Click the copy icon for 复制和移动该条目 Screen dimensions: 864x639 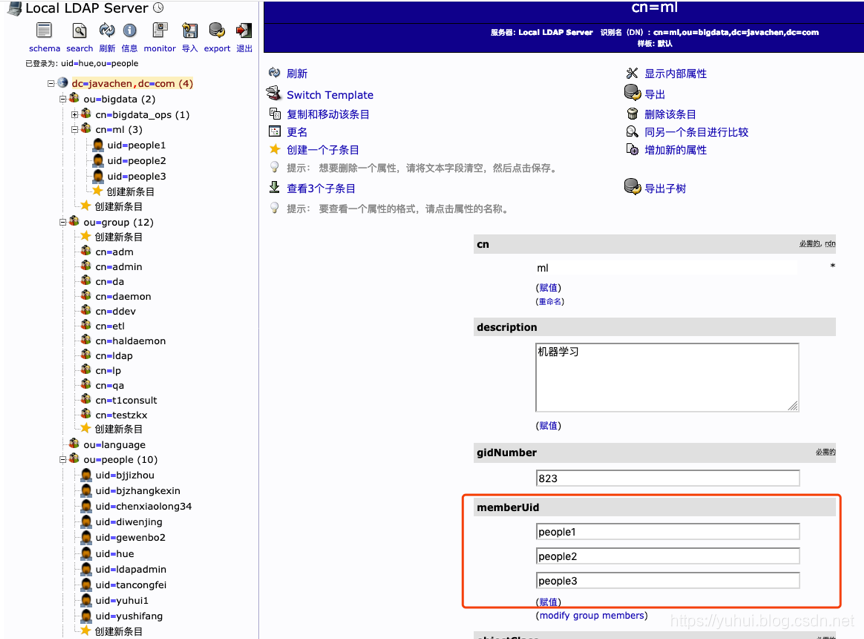(275, 113)
